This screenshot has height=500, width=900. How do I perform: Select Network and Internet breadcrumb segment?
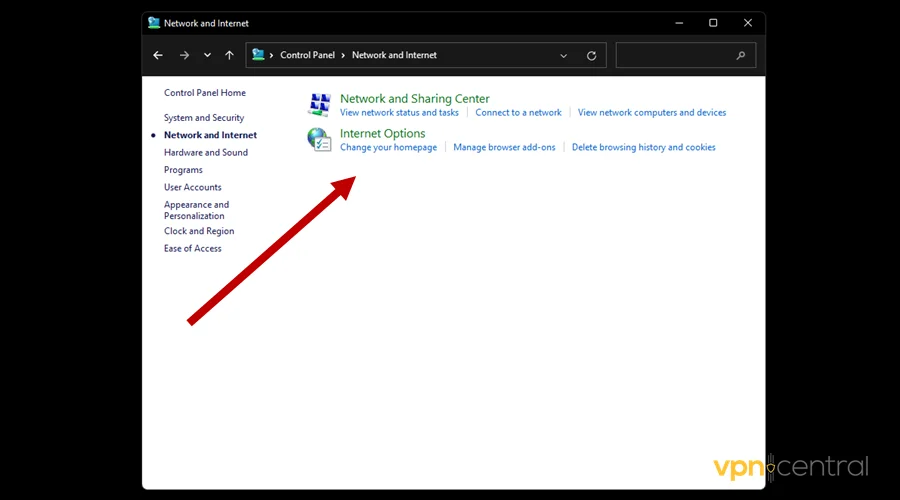pos(394,55)
